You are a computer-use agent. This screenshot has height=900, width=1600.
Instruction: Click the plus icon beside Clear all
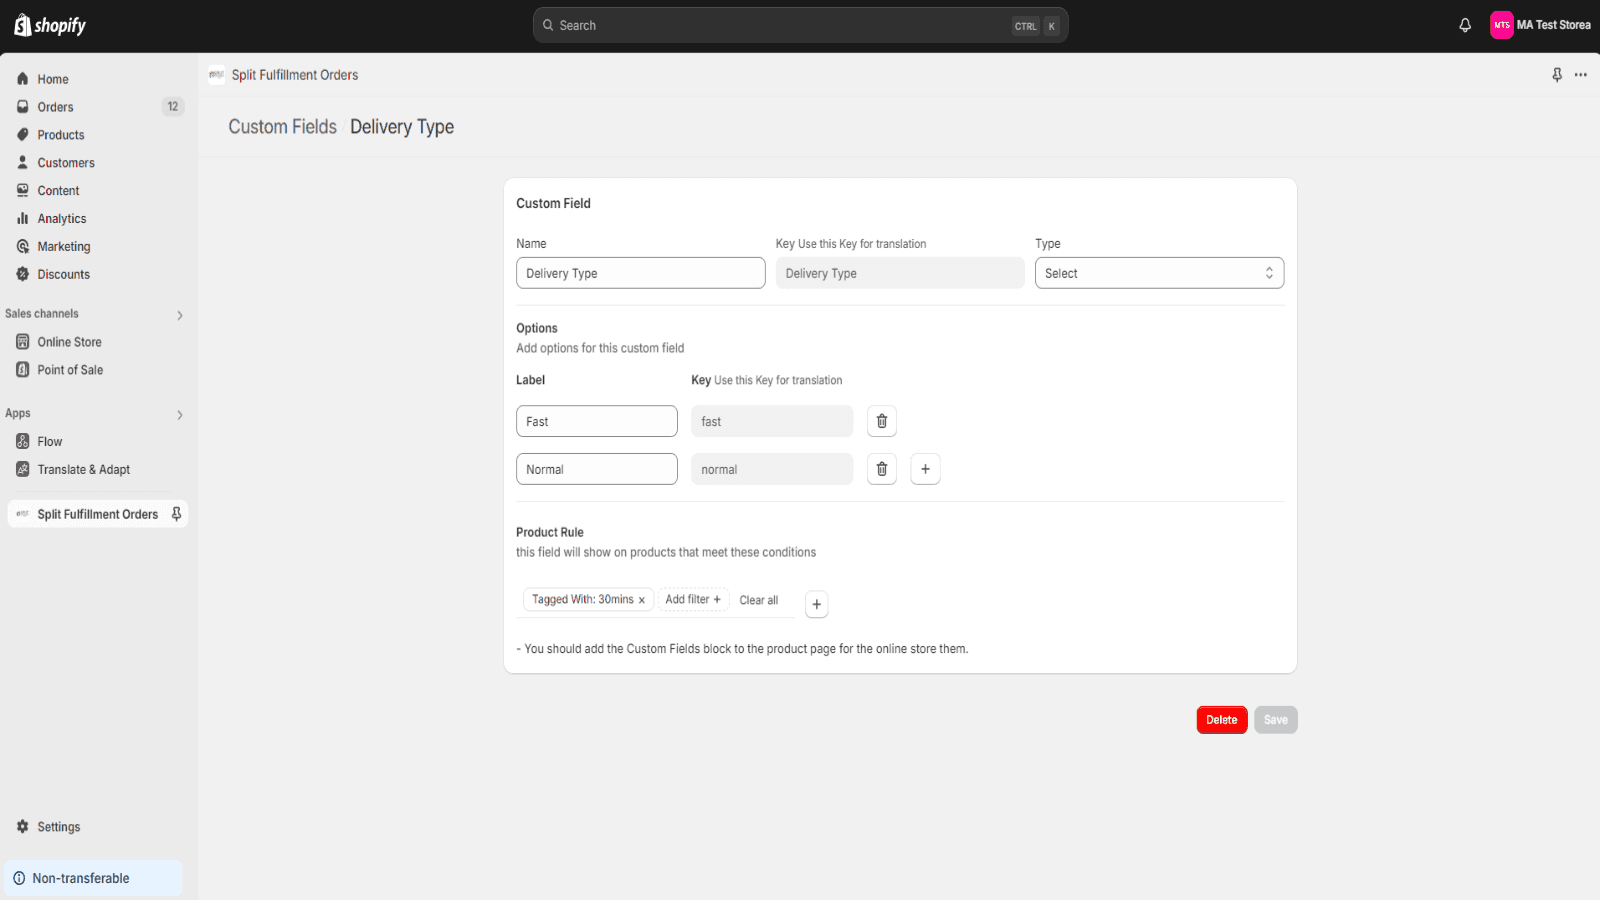tap(816, 604)
